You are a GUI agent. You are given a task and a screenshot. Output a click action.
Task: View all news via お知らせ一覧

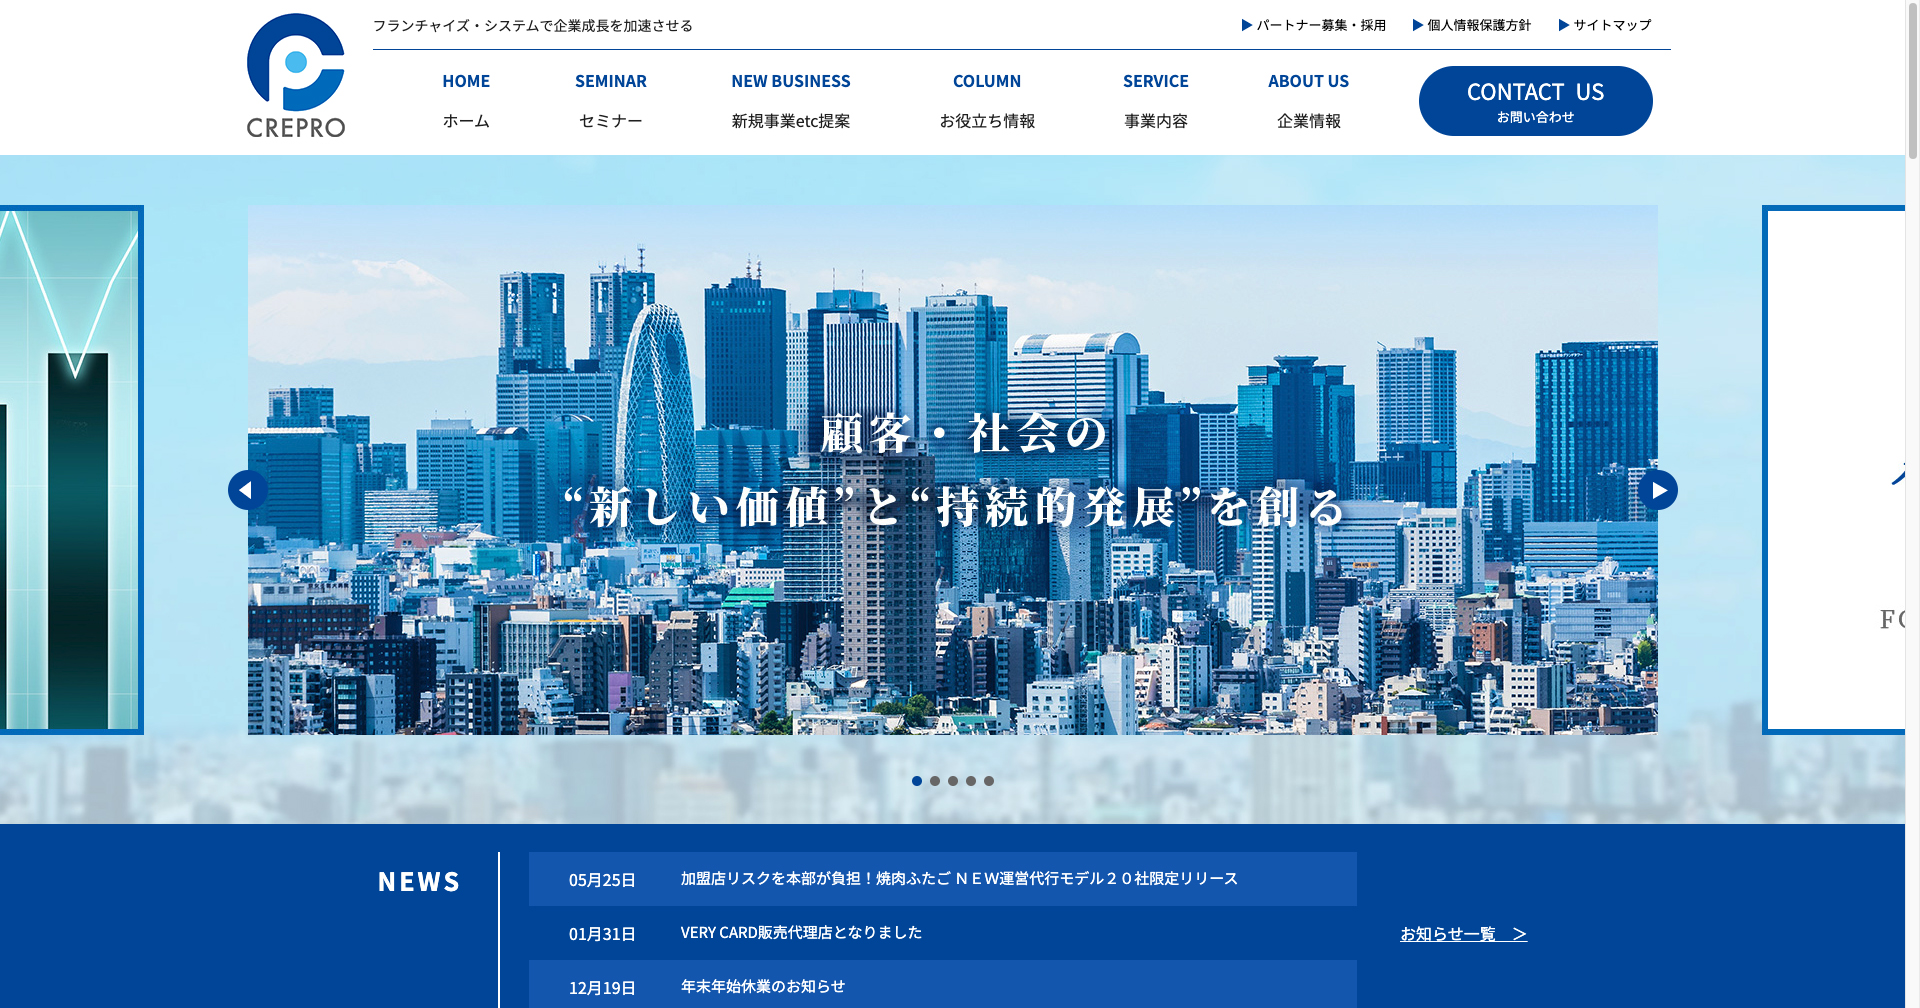tap(1463, 934)
